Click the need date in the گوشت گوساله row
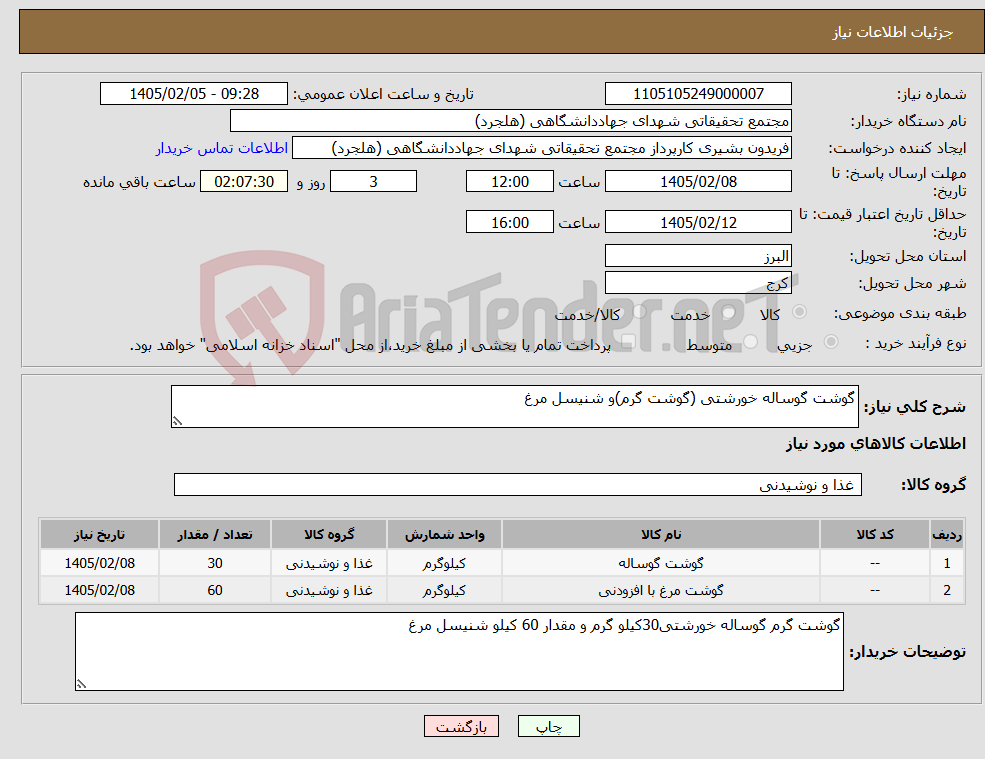The width and height of the screenshot is (985, 759). 99,563
